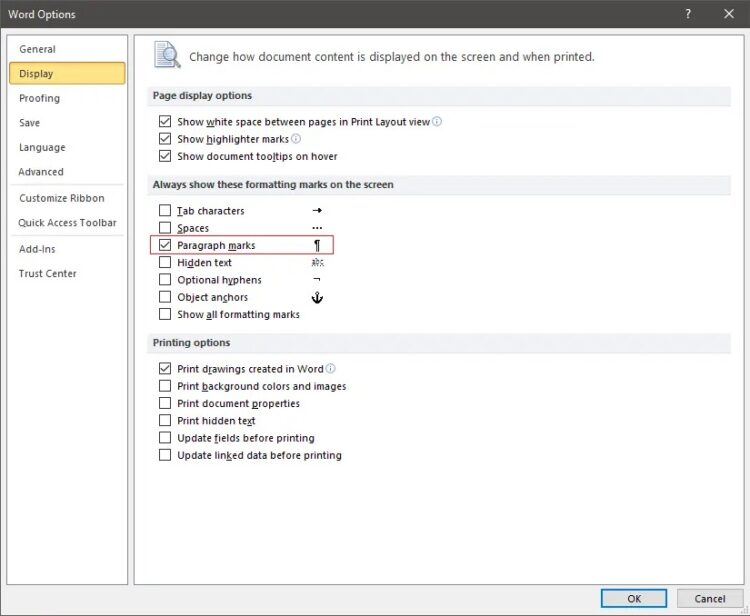The width and height of the screenshot is (750, 616).
Task: Click the hidden text abc symbol
Action: coord(317,263)
